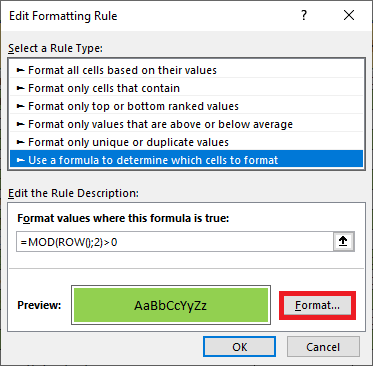Viewport: 373px width, 366px height.
Task: Close the Edit Formatting Rule dialog
Action: pos(349,15)
